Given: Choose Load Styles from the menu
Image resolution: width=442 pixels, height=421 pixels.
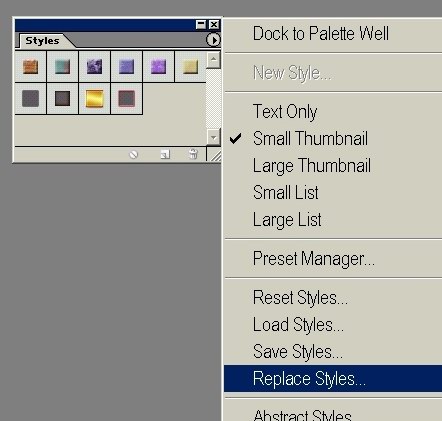Looking at the screenshot, I should click(x=298, y=325).
